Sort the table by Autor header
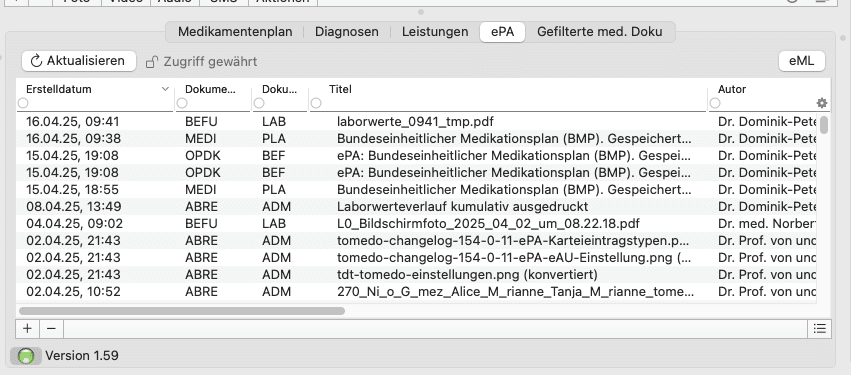Screen dimensions: 851x375 click(x=732, y=89)
